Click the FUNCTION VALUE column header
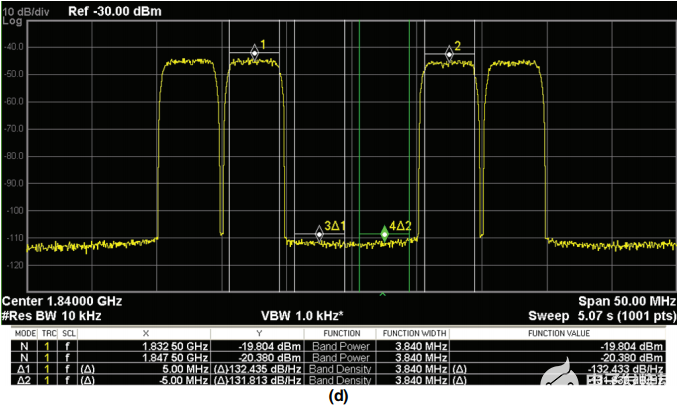This screenshot has height=406, width=680. 559,334
